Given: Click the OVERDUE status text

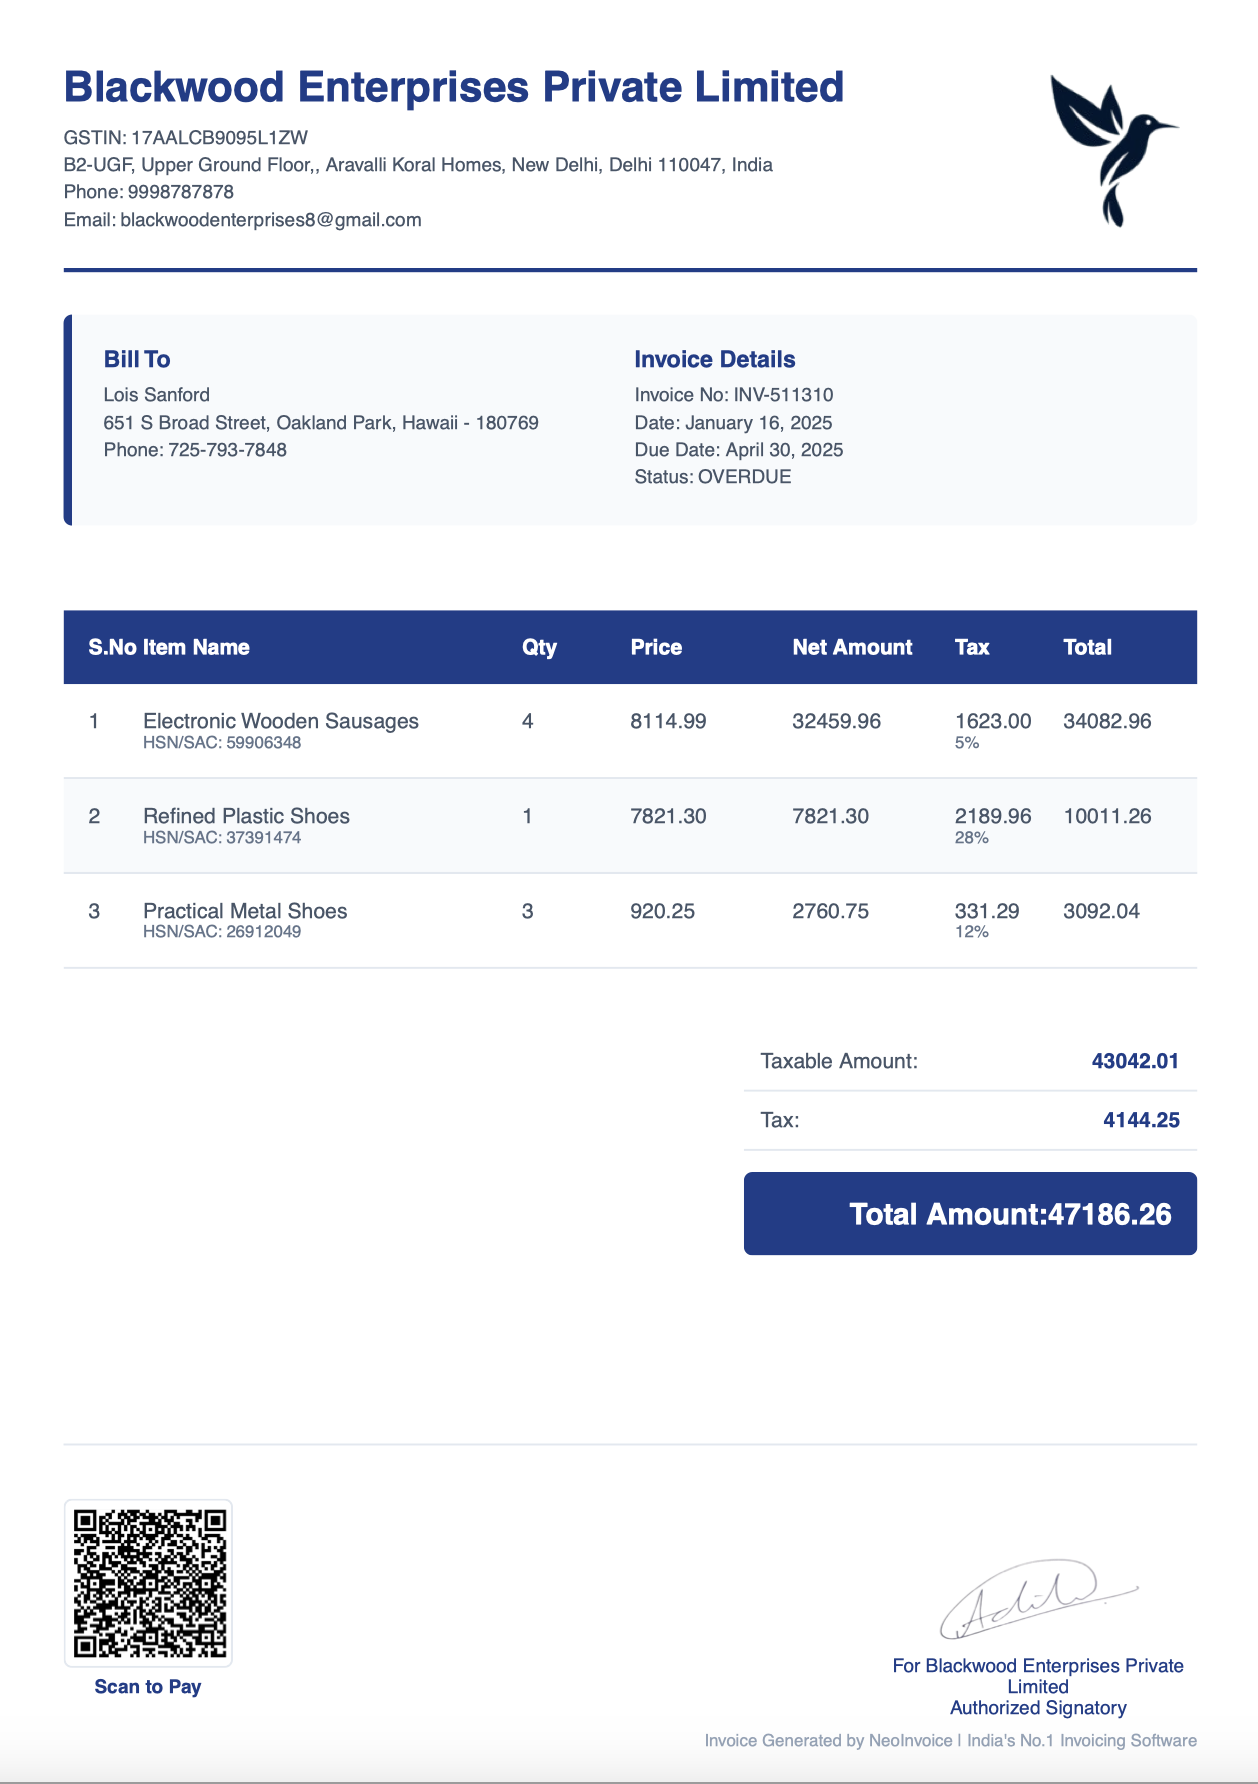Looking at the screenshot, I should click(x=744, y=477).
